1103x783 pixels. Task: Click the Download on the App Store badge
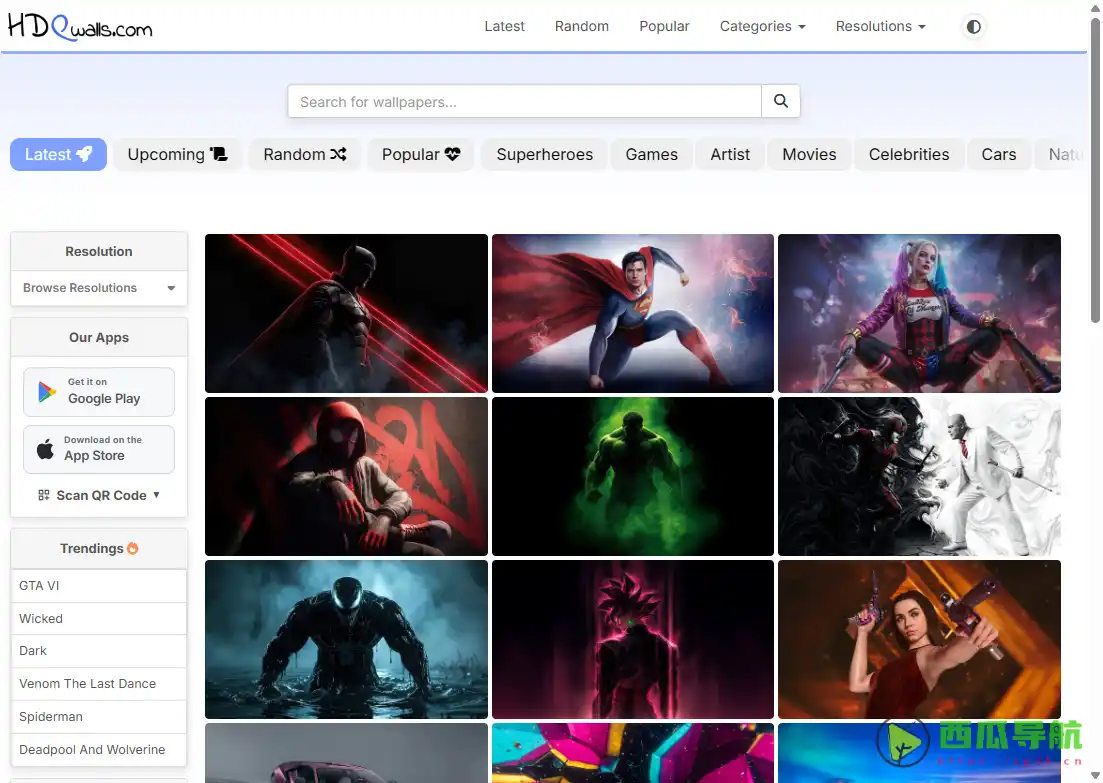[x=99, y=449]
